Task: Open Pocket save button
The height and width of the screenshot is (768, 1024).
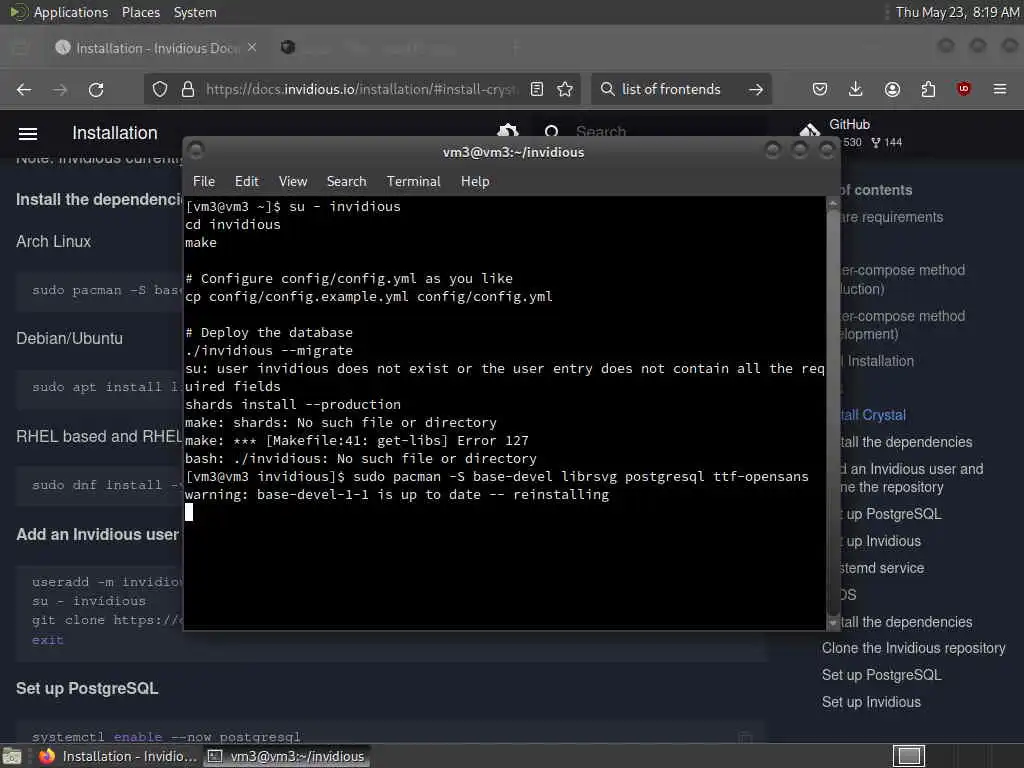Action: tap(820, 89)
